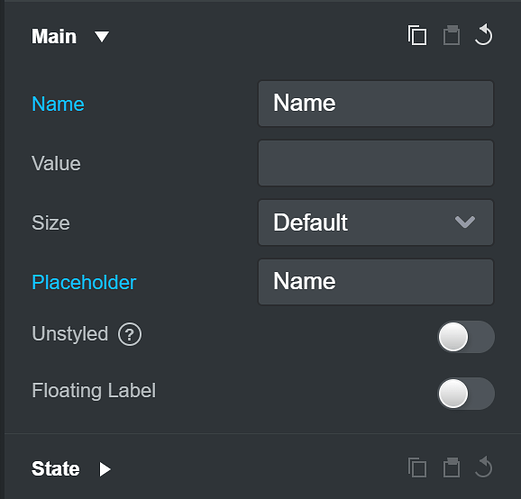
Task: Reset the Main section settings
Action: pos(483,34)
